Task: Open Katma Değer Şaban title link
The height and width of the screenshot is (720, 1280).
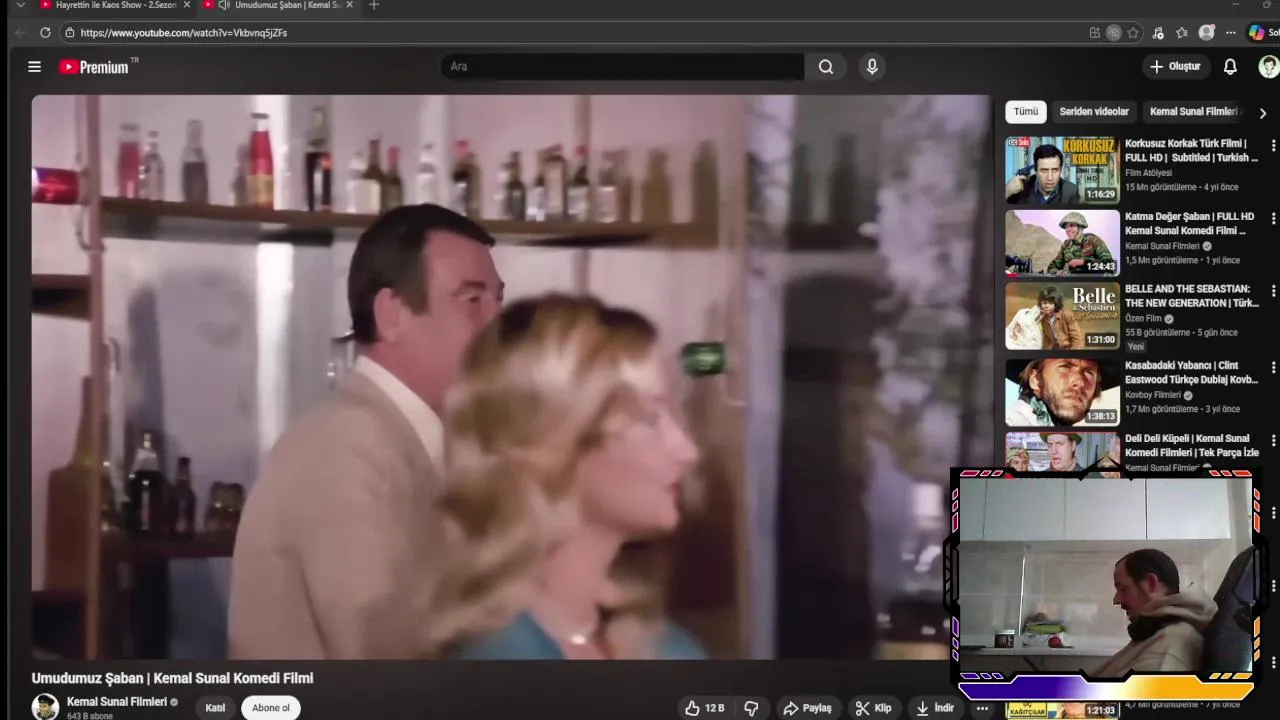Action: [x=1189, y=223]
